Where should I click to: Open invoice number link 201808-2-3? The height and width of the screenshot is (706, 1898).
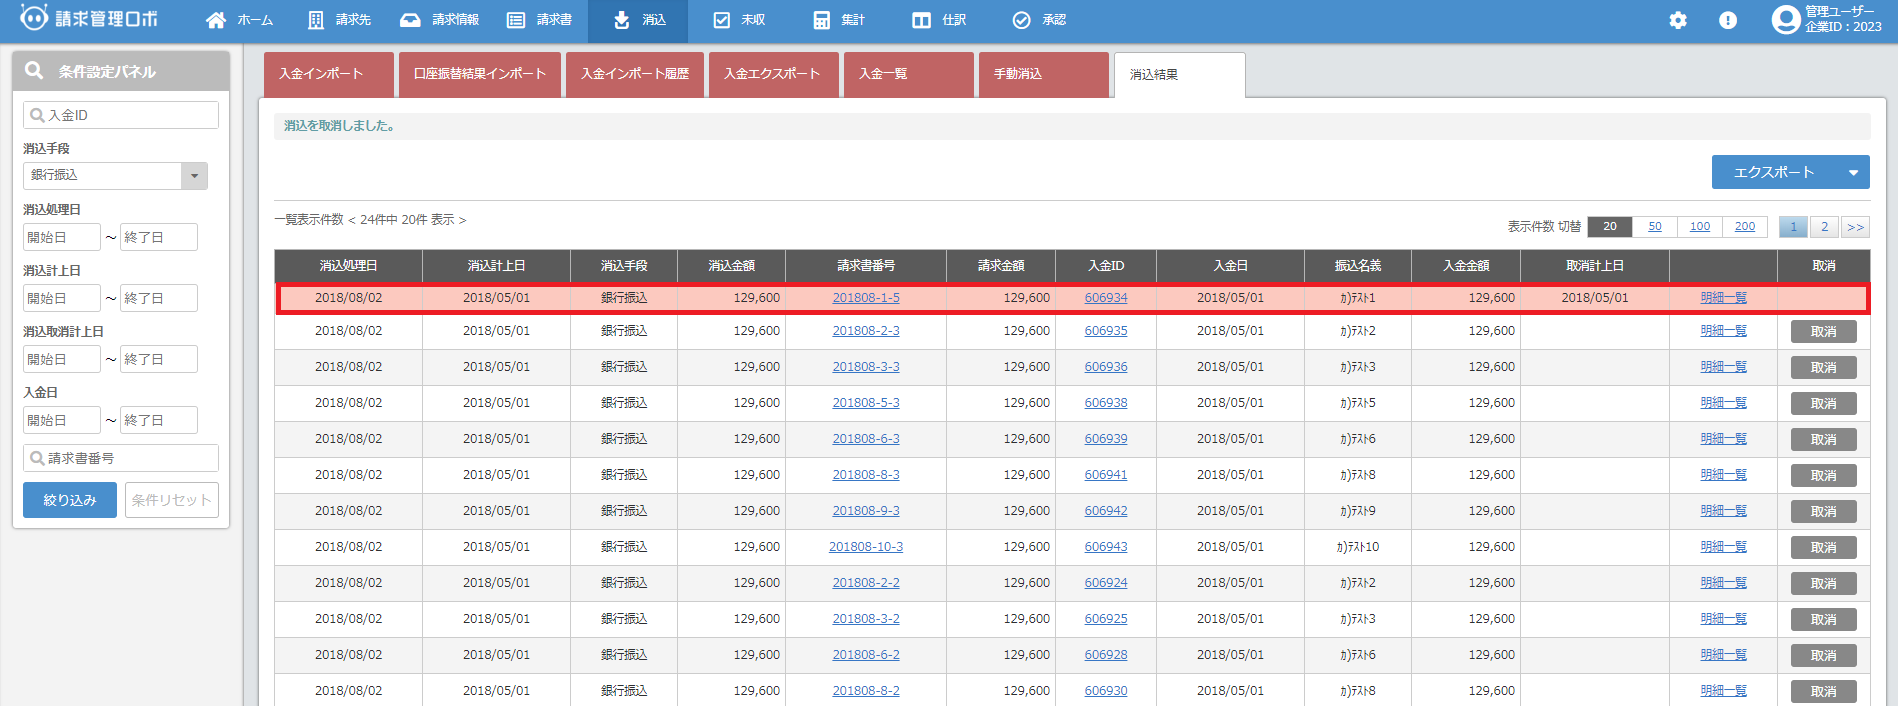pos(866,331)
